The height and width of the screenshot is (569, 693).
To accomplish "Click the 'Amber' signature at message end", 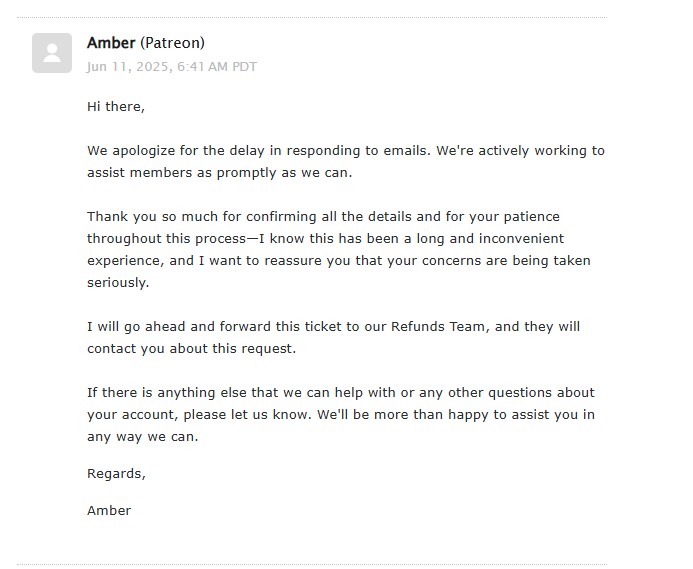I will coord(109,511).
